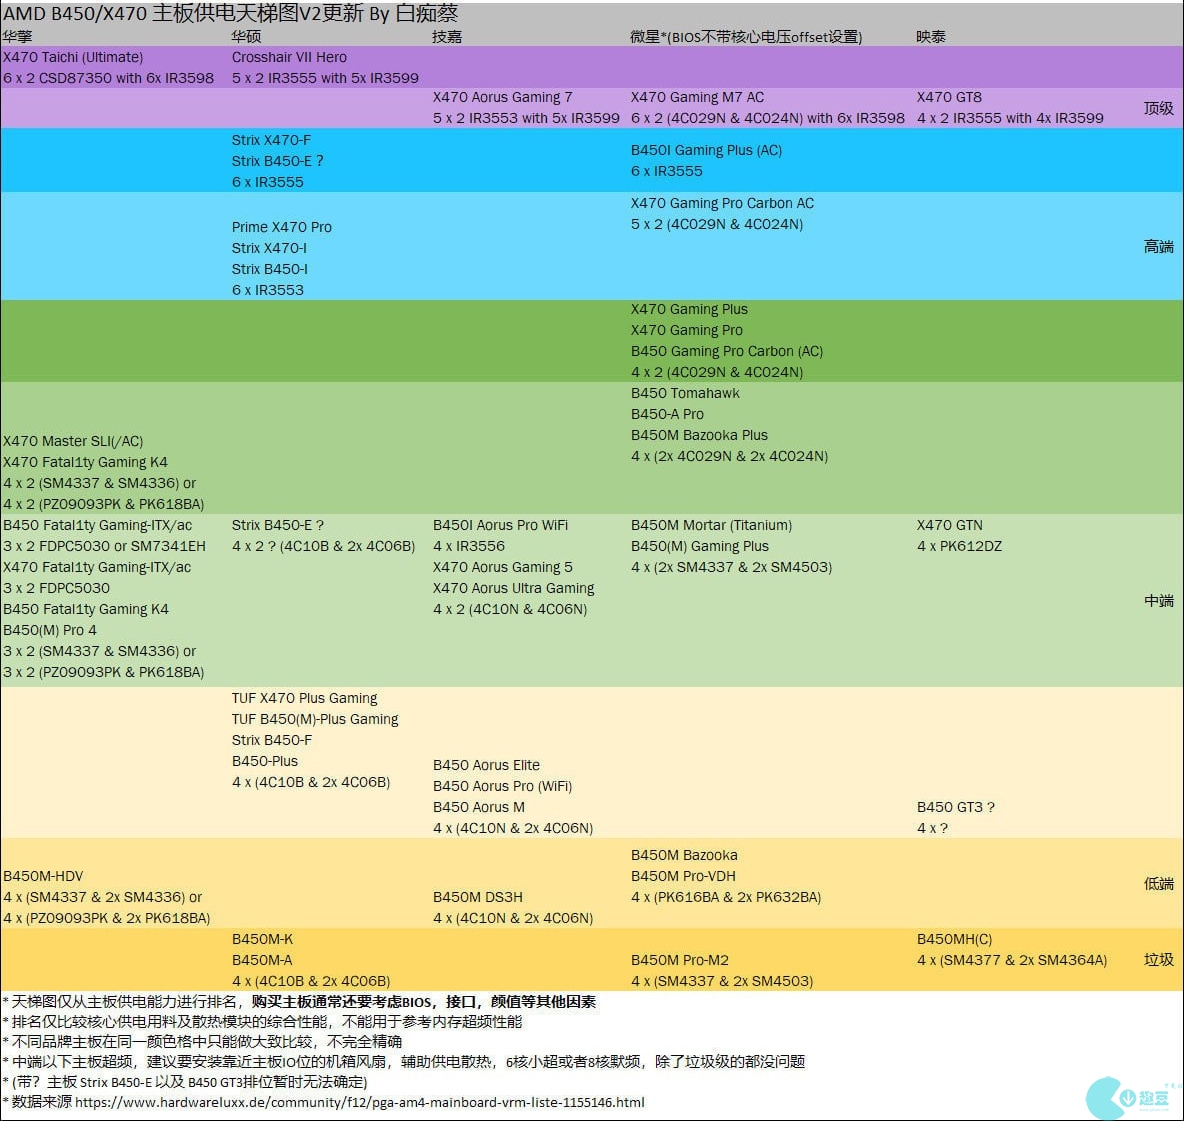Click '4 x PK612DZ' text
Viewport: 1184px width, 1121px height.
pos(960,547)
